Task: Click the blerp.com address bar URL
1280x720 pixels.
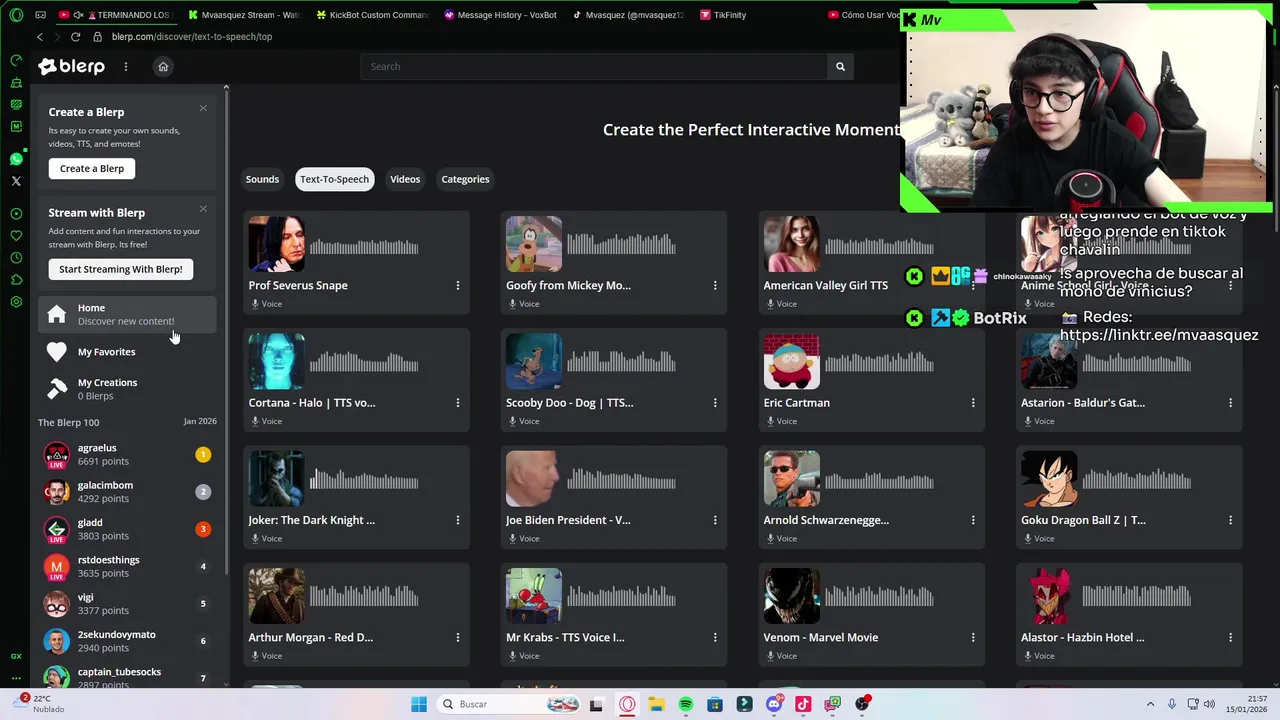Action: pyautogui.click(x=192, y=36)
